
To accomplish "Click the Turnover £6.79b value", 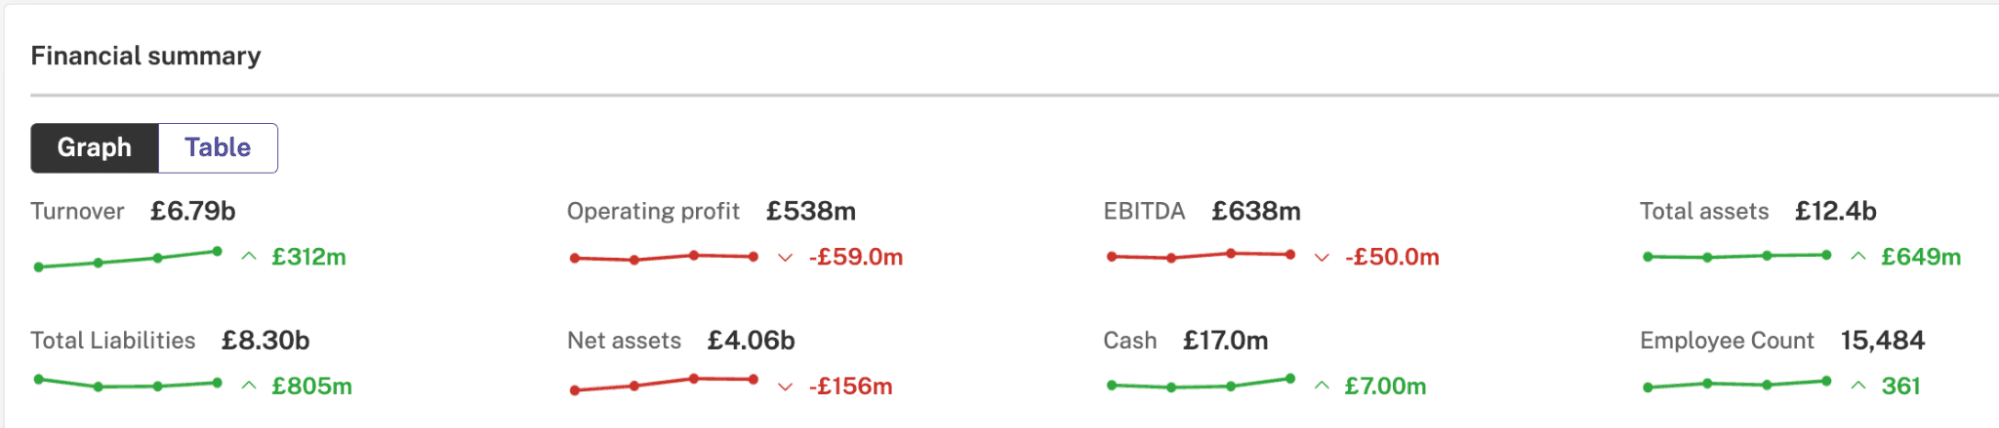I will 193,212.
